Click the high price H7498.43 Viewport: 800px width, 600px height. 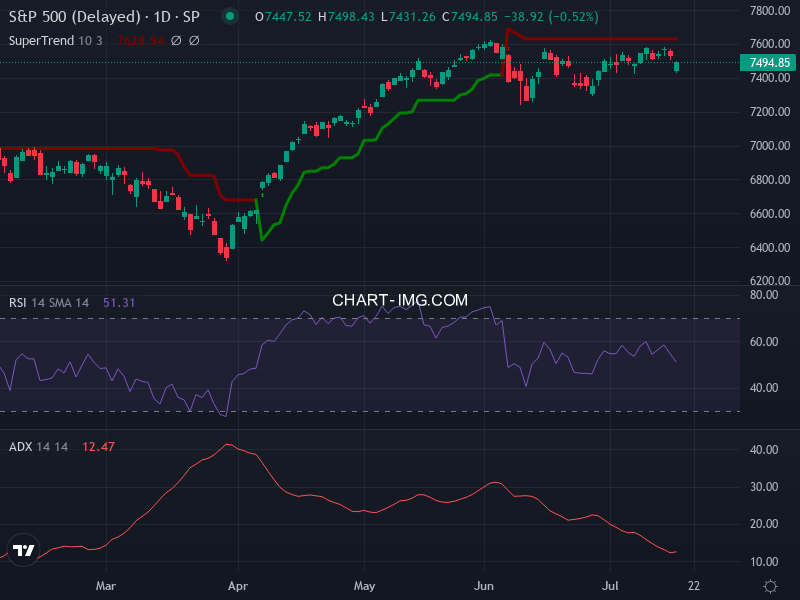(346, 17)
